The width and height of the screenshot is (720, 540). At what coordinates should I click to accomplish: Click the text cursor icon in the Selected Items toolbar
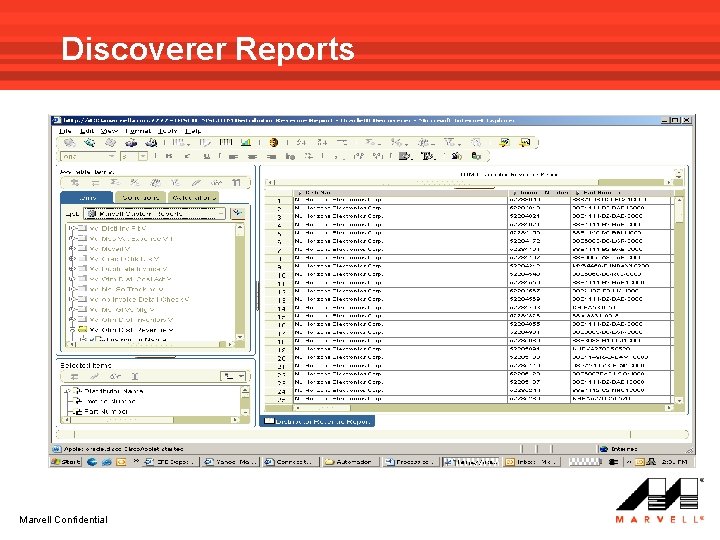point(135,377)
